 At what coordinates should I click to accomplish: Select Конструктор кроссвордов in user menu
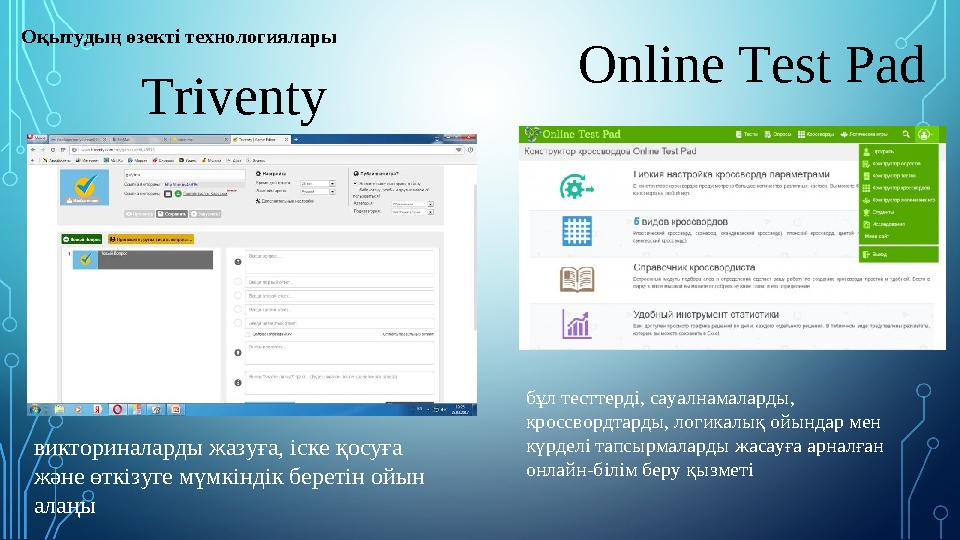point(896,188)
